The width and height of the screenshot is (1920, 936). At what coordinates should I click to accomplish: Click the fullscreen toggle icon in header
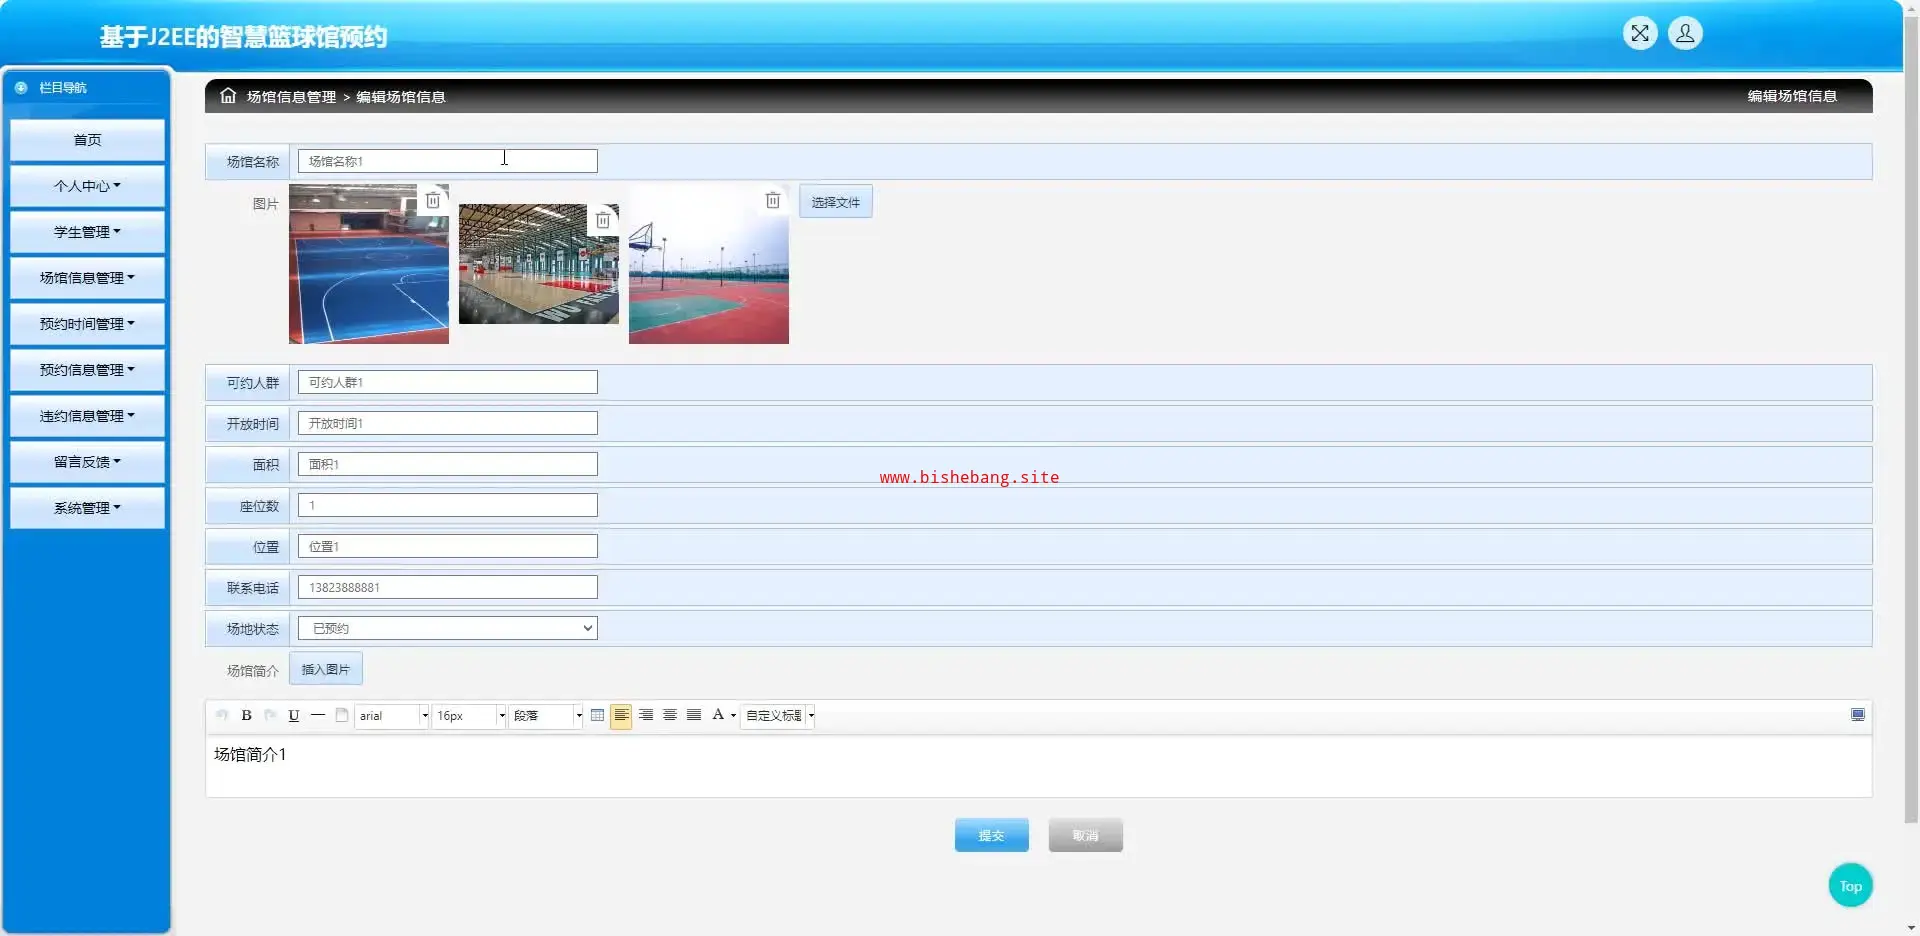(1640, 34)
